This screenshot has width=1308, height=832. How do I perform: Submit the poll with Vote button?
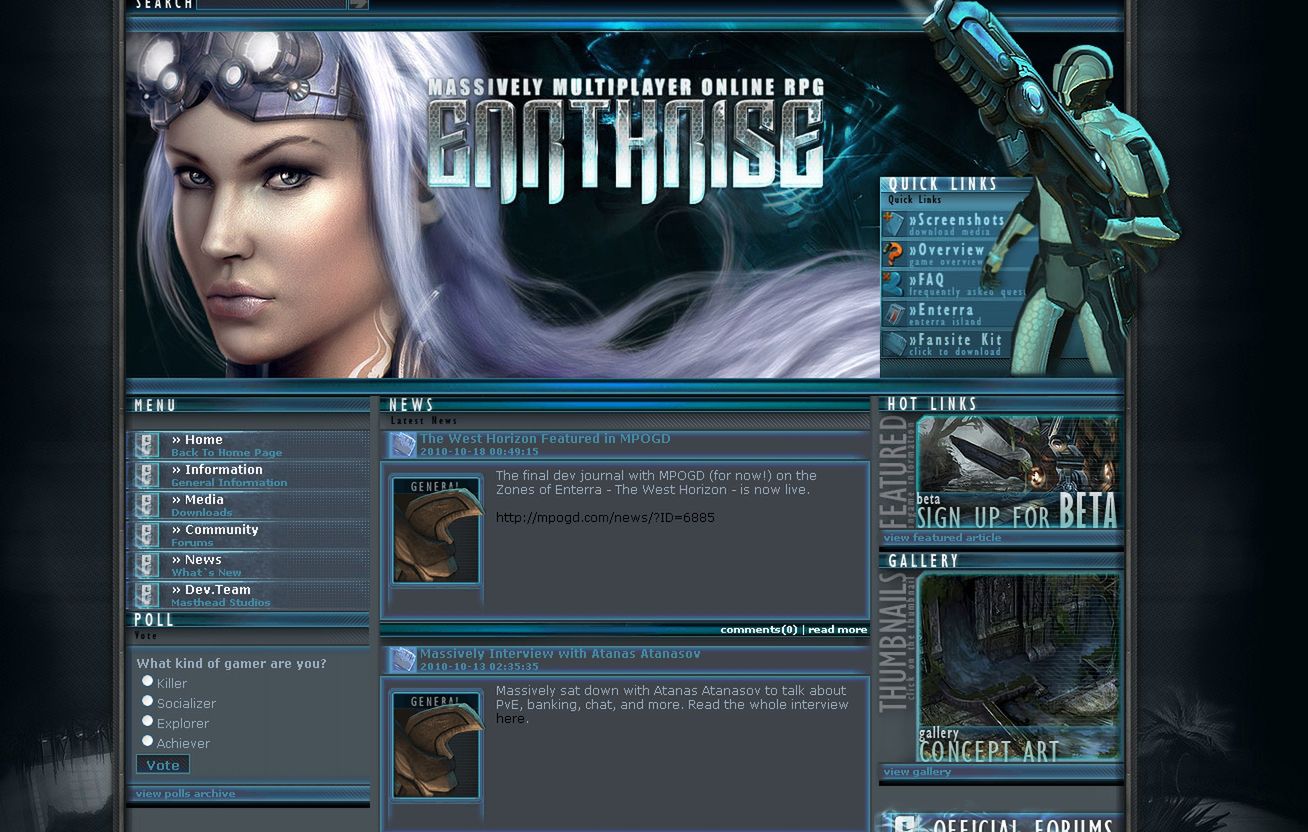click(163, 765)
